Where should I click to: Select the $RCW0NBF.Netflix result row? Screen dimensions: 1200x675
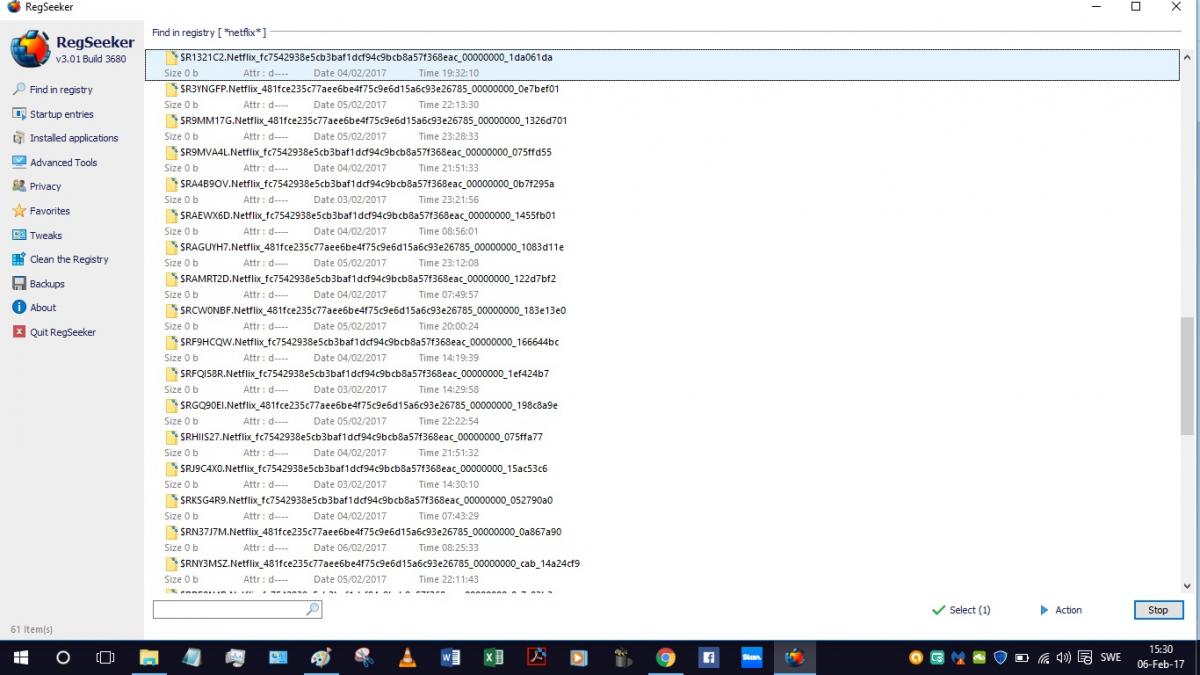tap(663, 318)
